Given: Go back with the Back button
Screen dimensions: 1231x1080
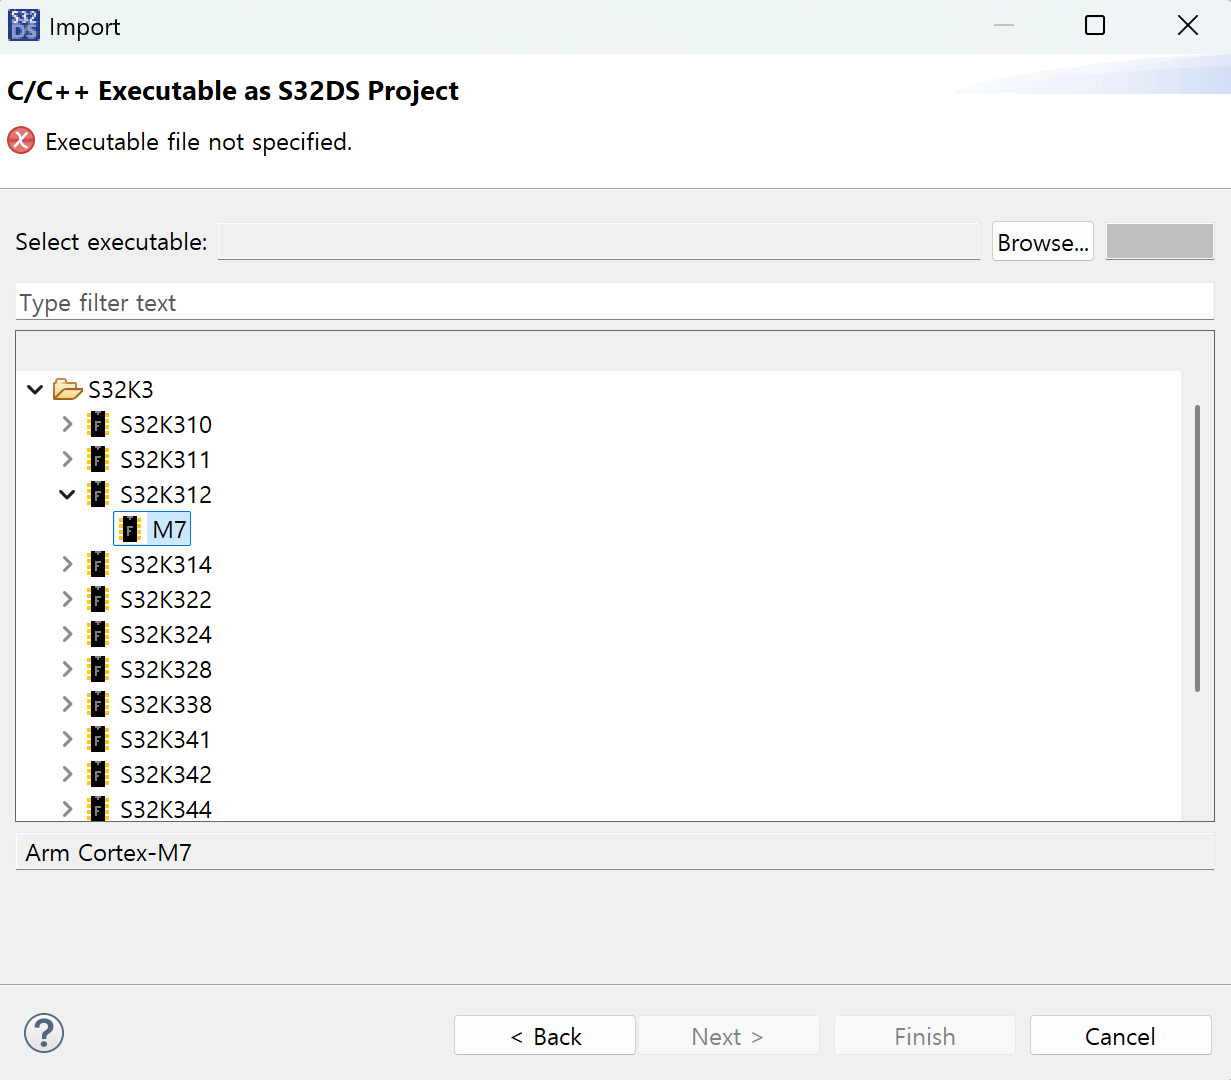Looking at the screenshot, I should (545, 1036).
